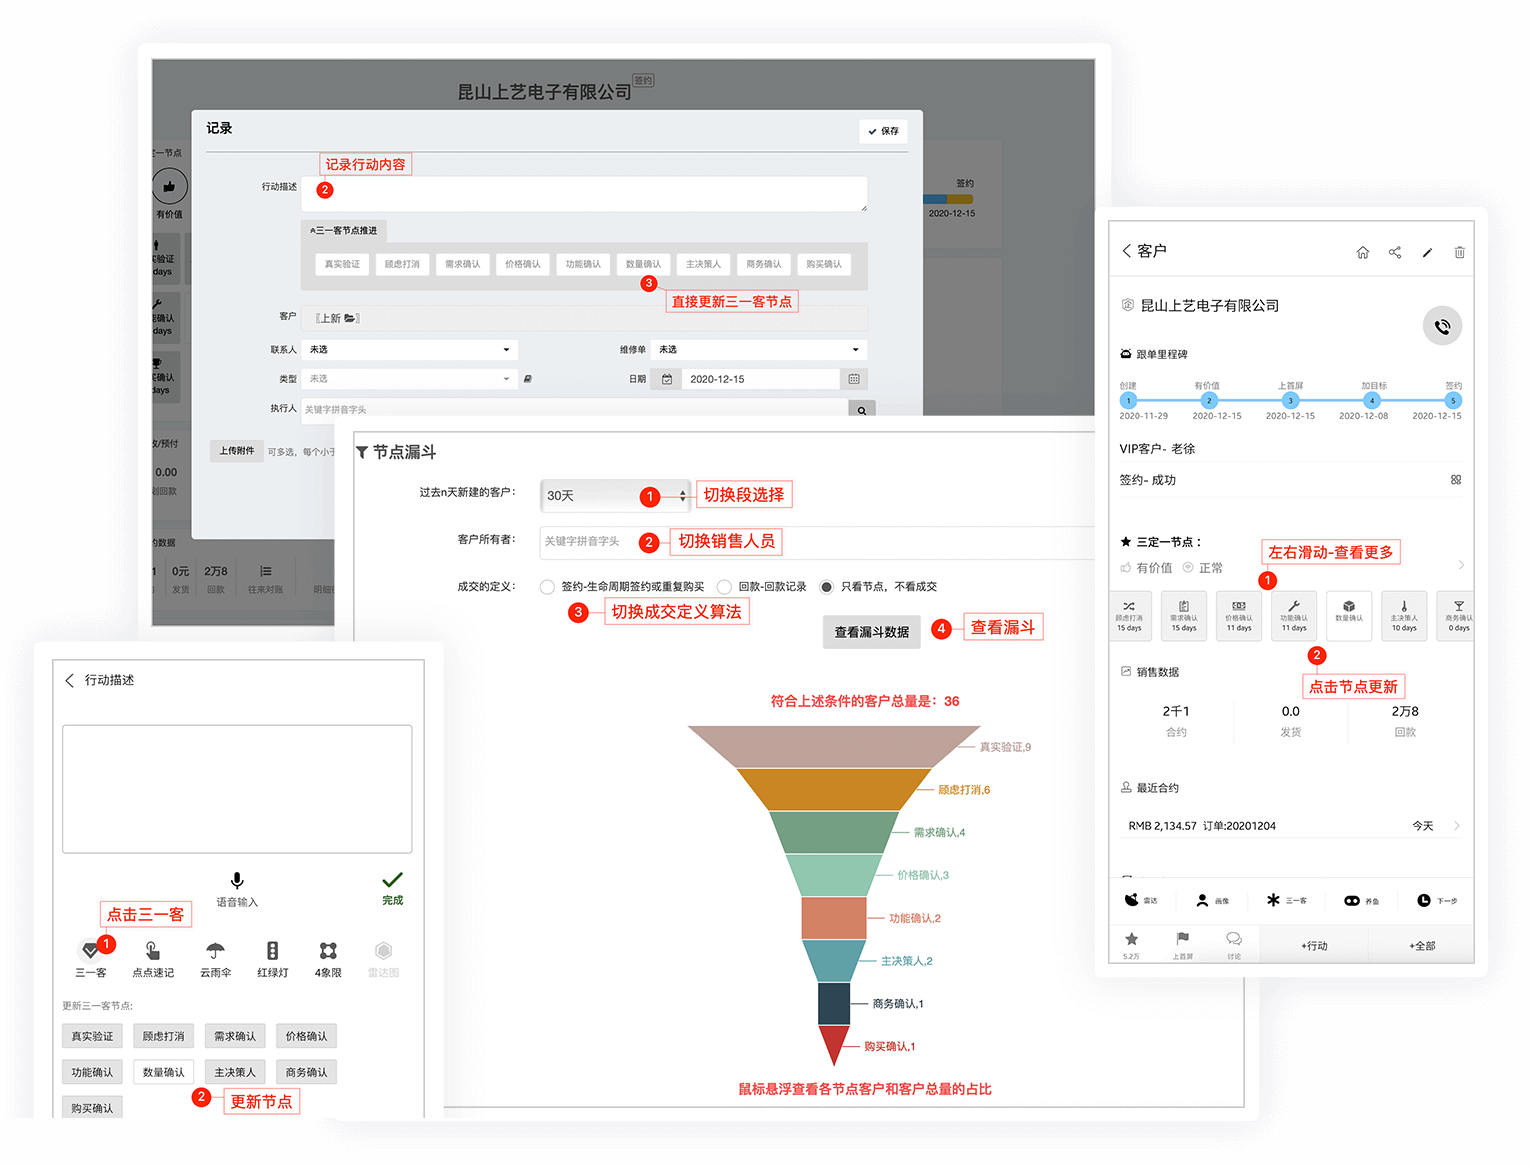
Task: Open 下一步 clock icon in bottom bar
Action: click(1424, 900)
